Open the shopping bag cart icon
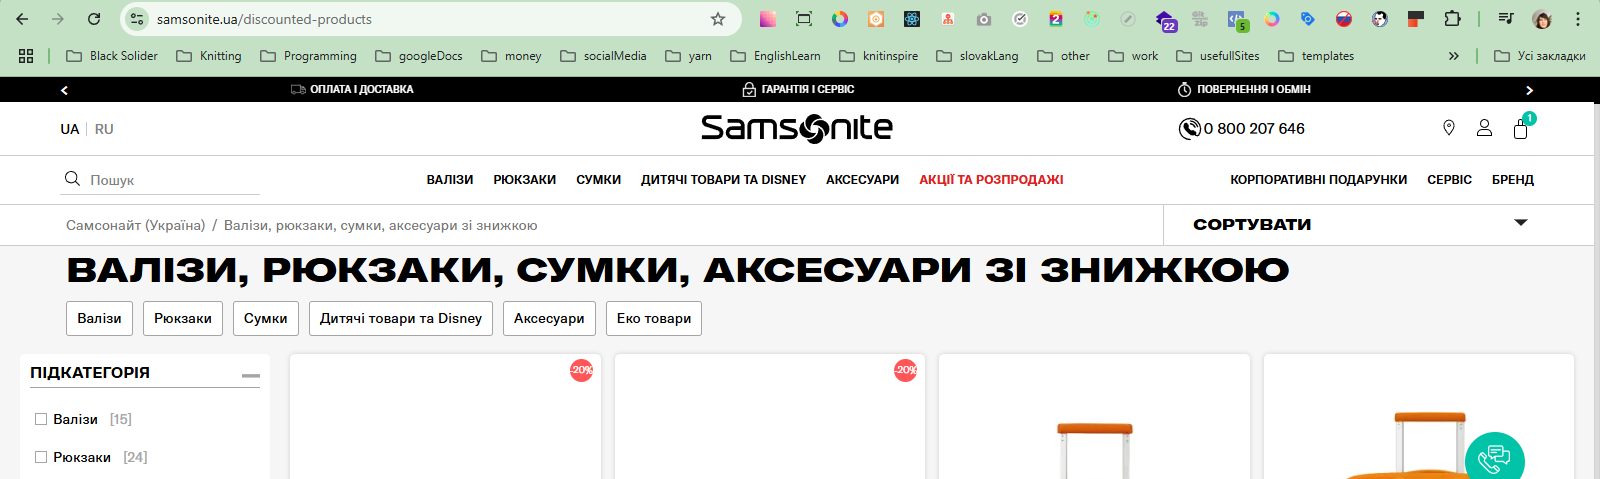1600x479 pixels. tap(1521, 129)
